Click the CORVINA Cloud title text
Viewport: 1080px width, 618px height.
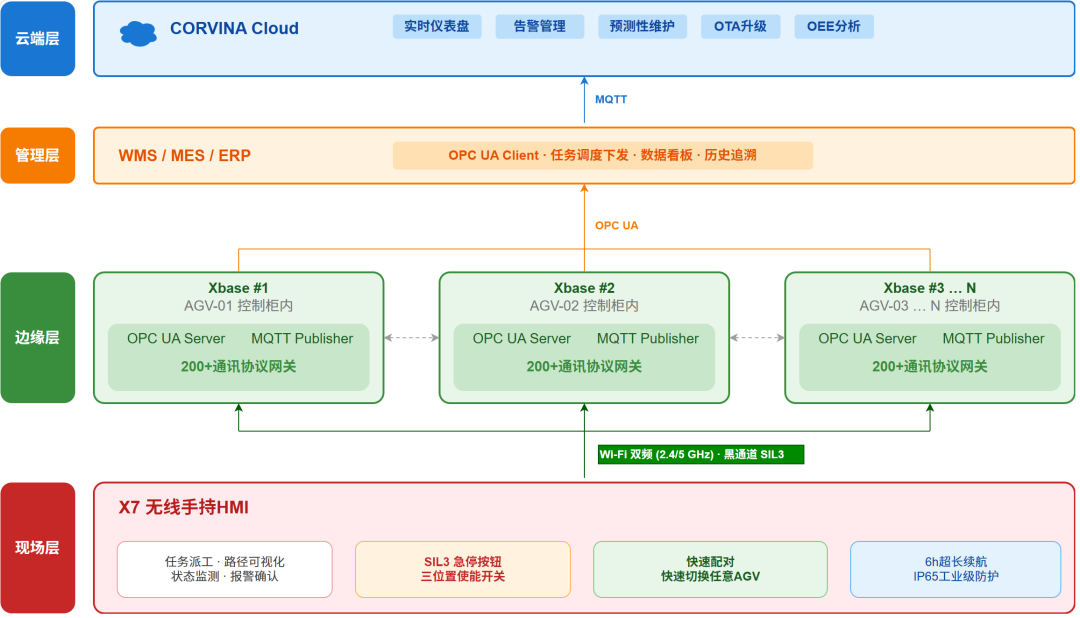[234, 28]
